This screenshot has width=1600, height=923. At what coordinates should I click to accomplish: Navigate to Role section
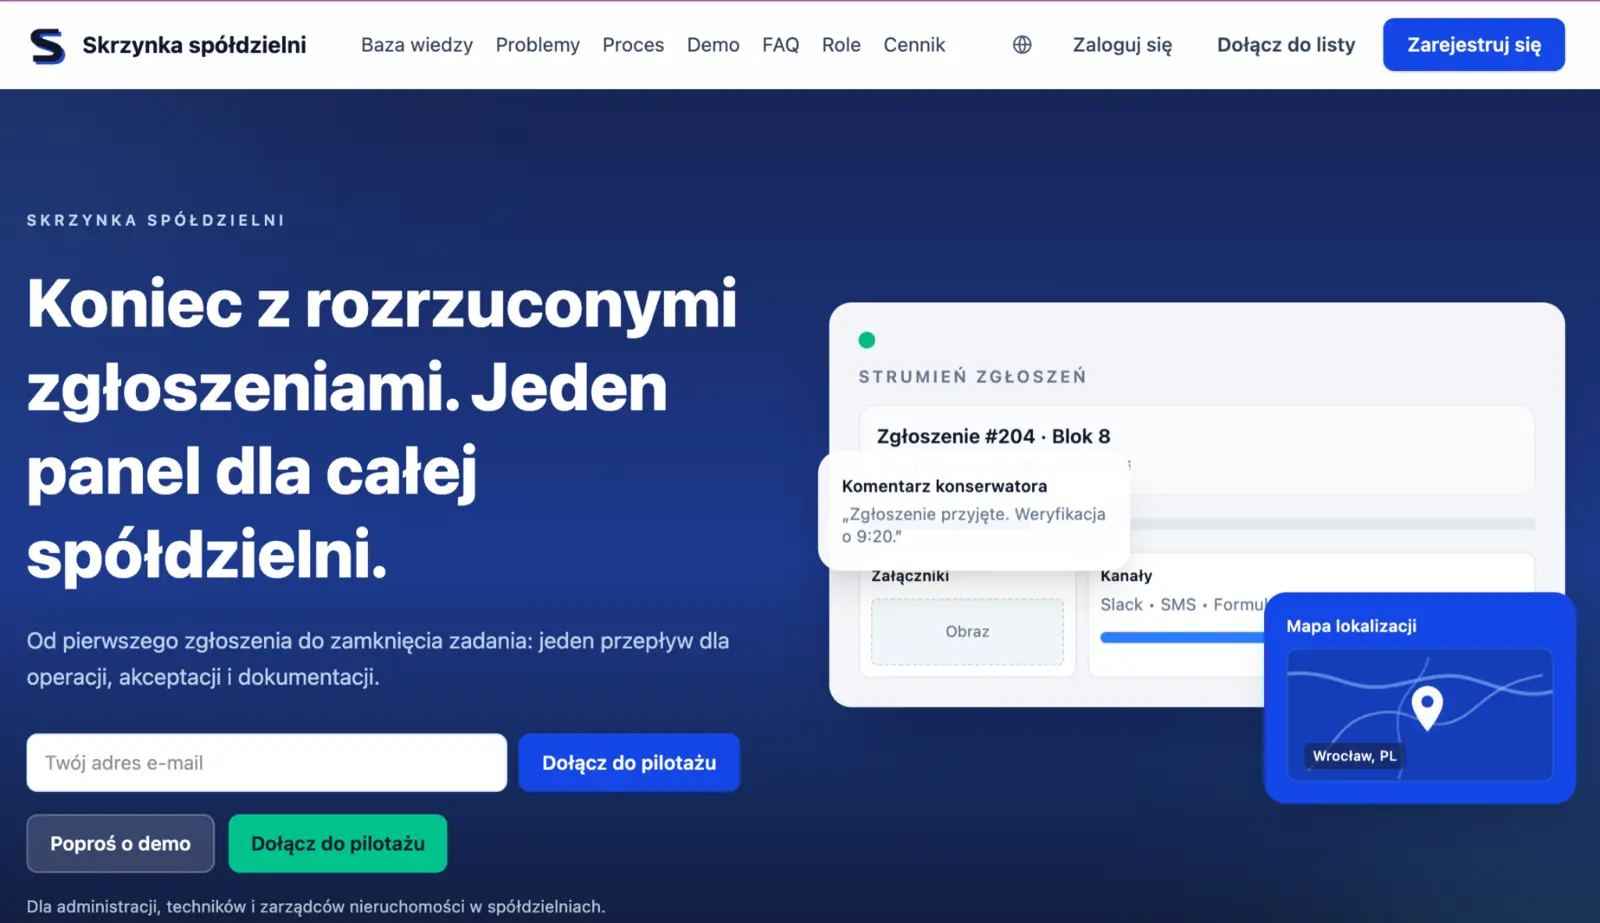pos(841,45)
